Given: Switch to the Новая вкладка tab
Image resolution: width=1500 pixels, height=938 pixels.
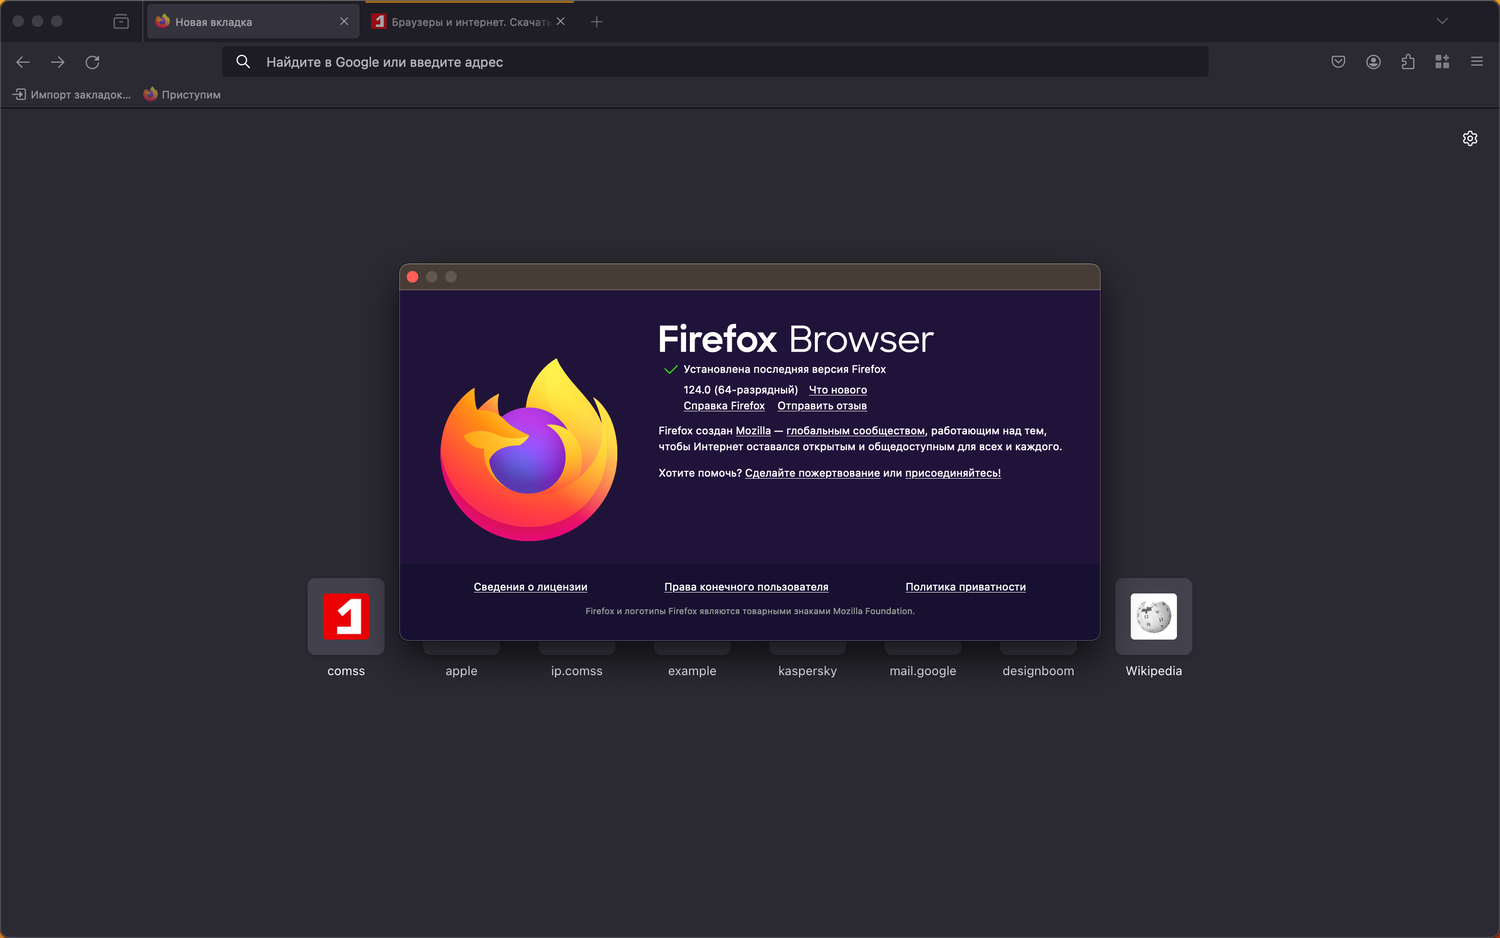Looking at the screenshot, I should [253, 21].
